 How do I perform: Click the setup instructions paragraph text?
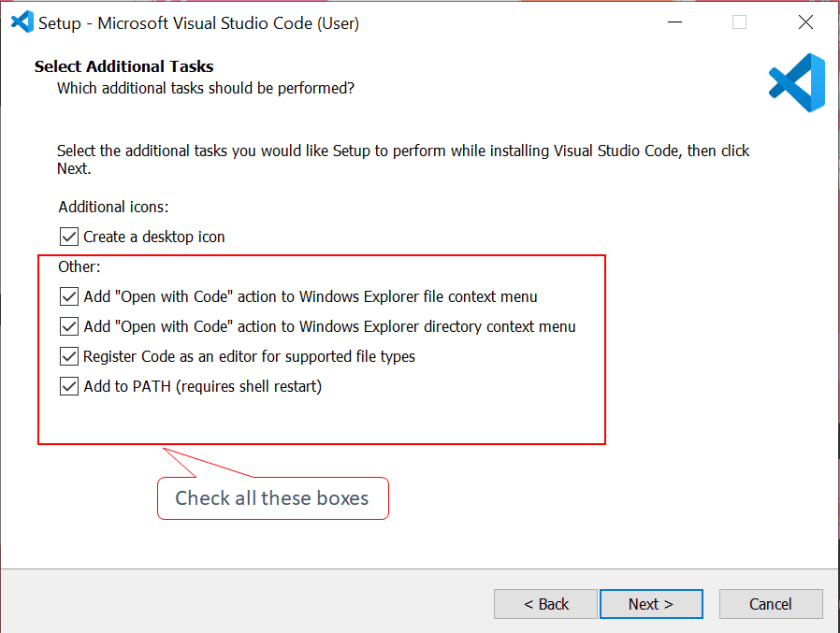(400, 158)
